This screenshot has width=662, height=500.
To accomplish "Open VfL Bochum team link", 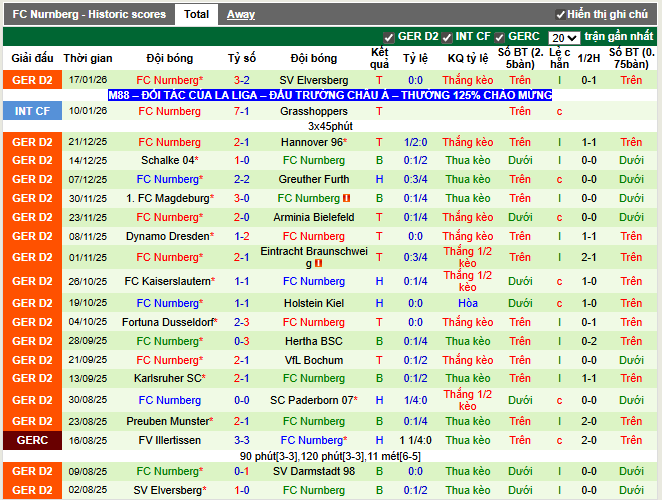I will point(314,360).
